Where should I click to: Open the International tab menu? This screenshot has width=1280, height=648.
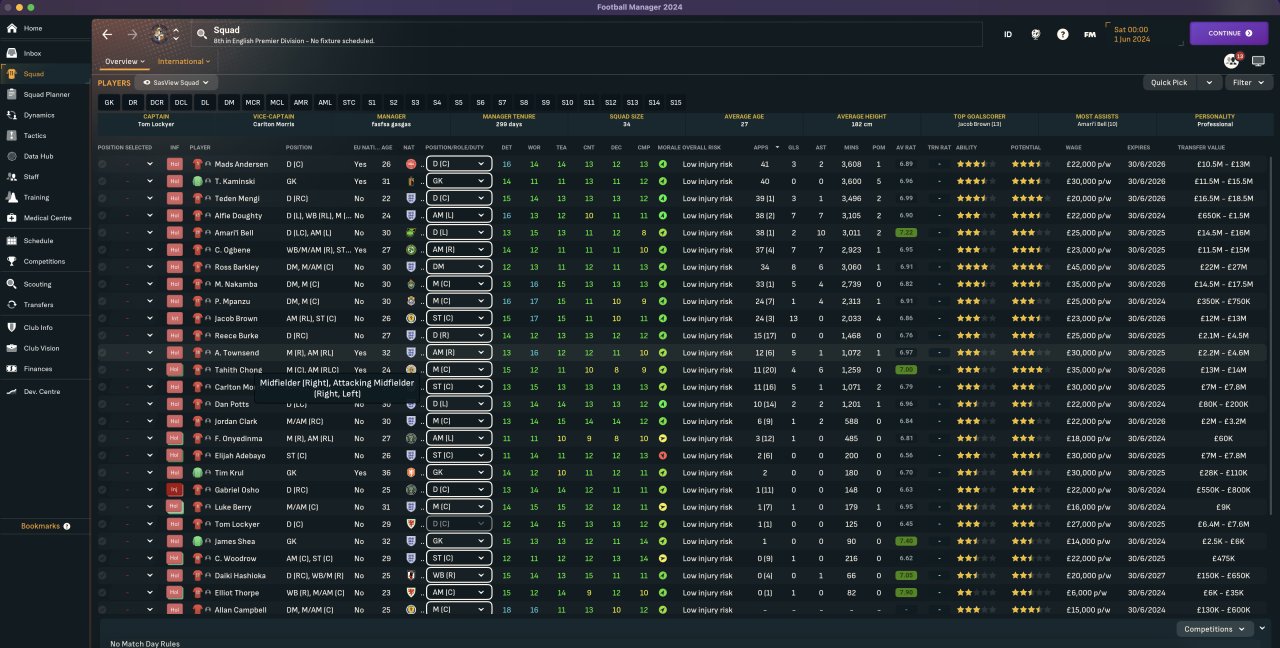tap(184, 62)
